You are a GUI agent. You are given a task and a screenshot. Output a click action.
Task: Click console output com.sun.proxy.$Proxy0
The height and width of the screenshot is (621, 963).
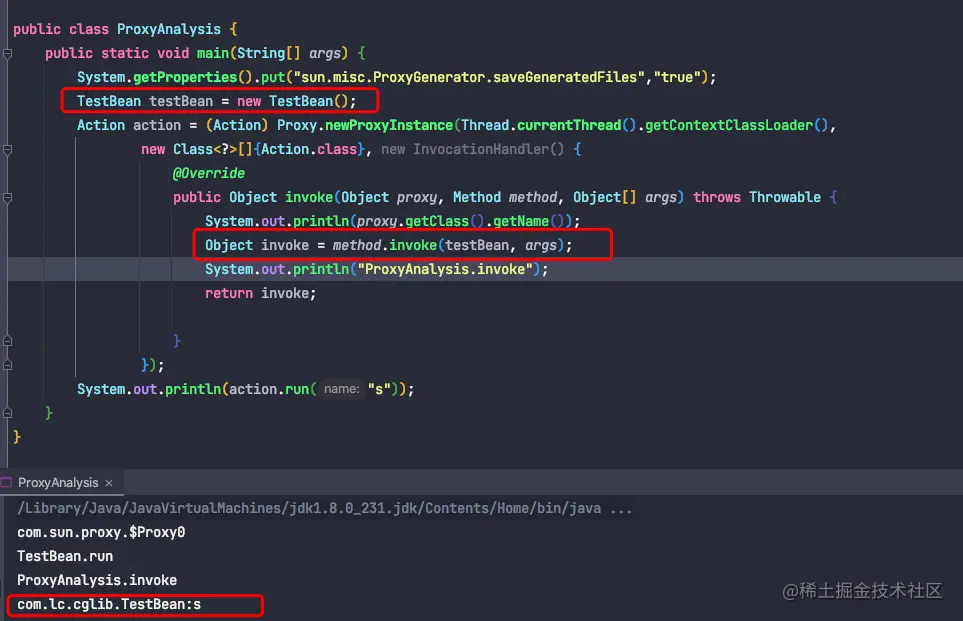(101, 533)
